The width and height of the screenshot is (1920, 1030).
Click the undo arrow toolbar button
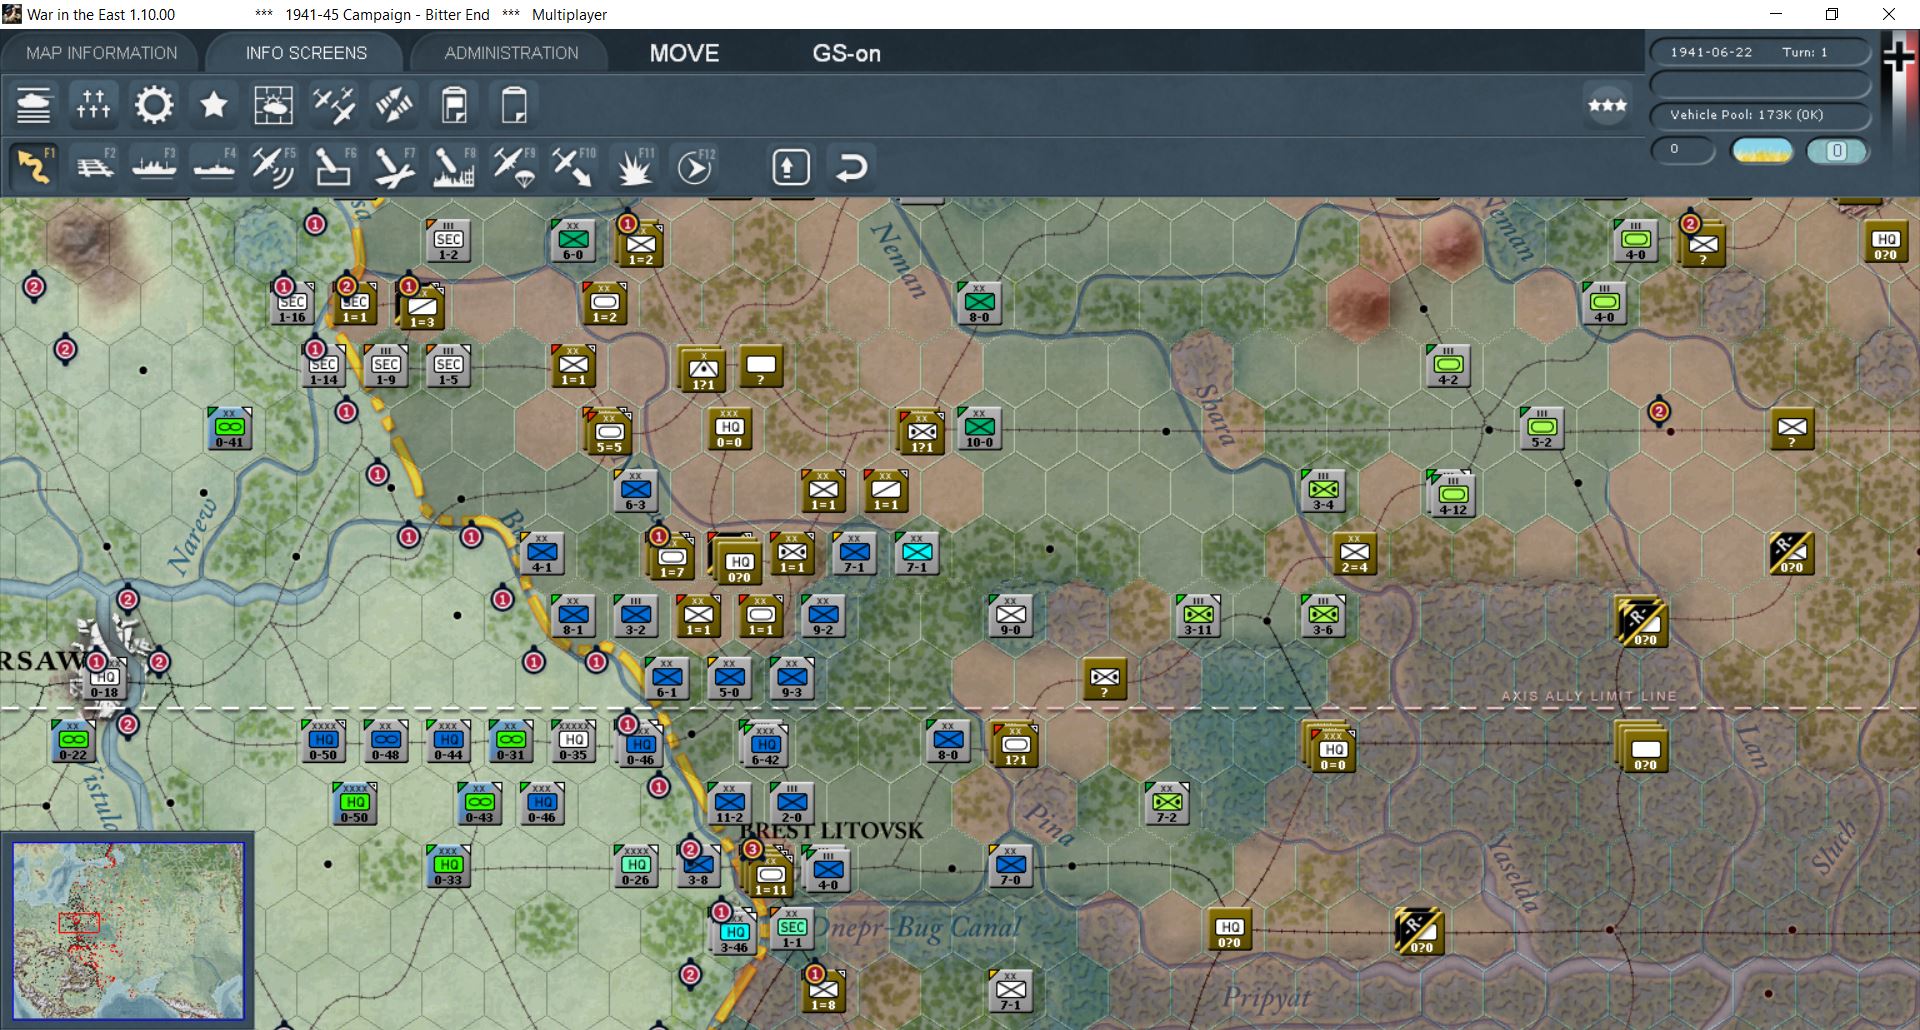coord(851,167)
